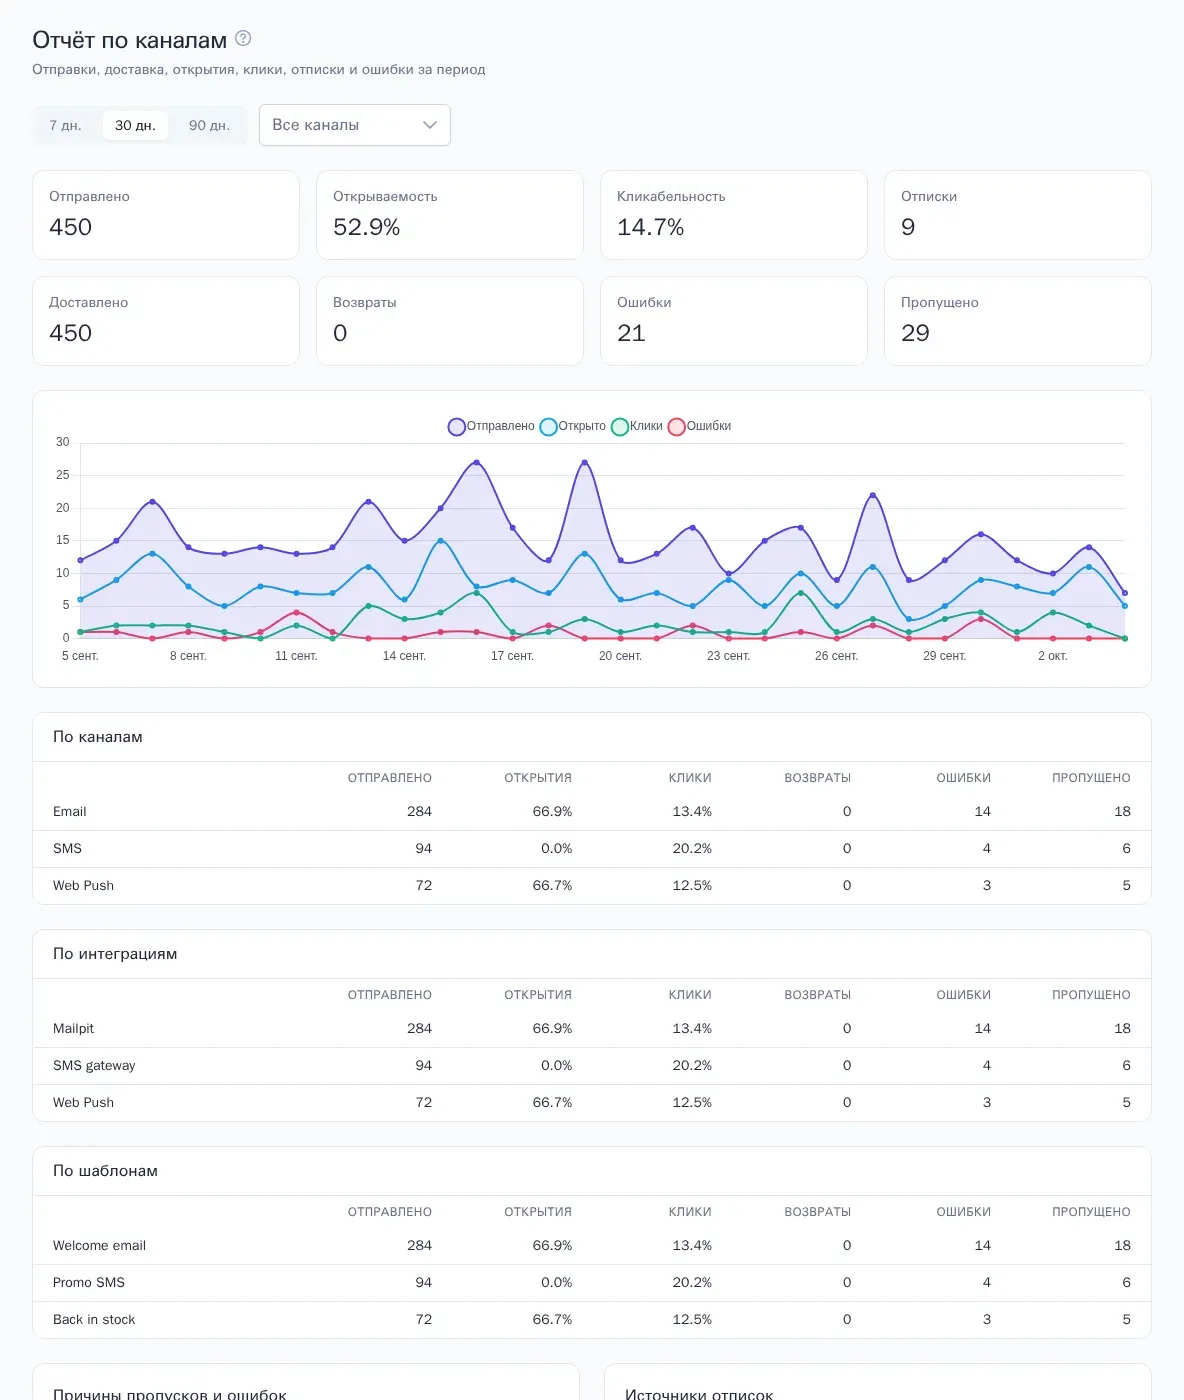Click the 2 окт. chart axis label

[x=1053, y=656]
